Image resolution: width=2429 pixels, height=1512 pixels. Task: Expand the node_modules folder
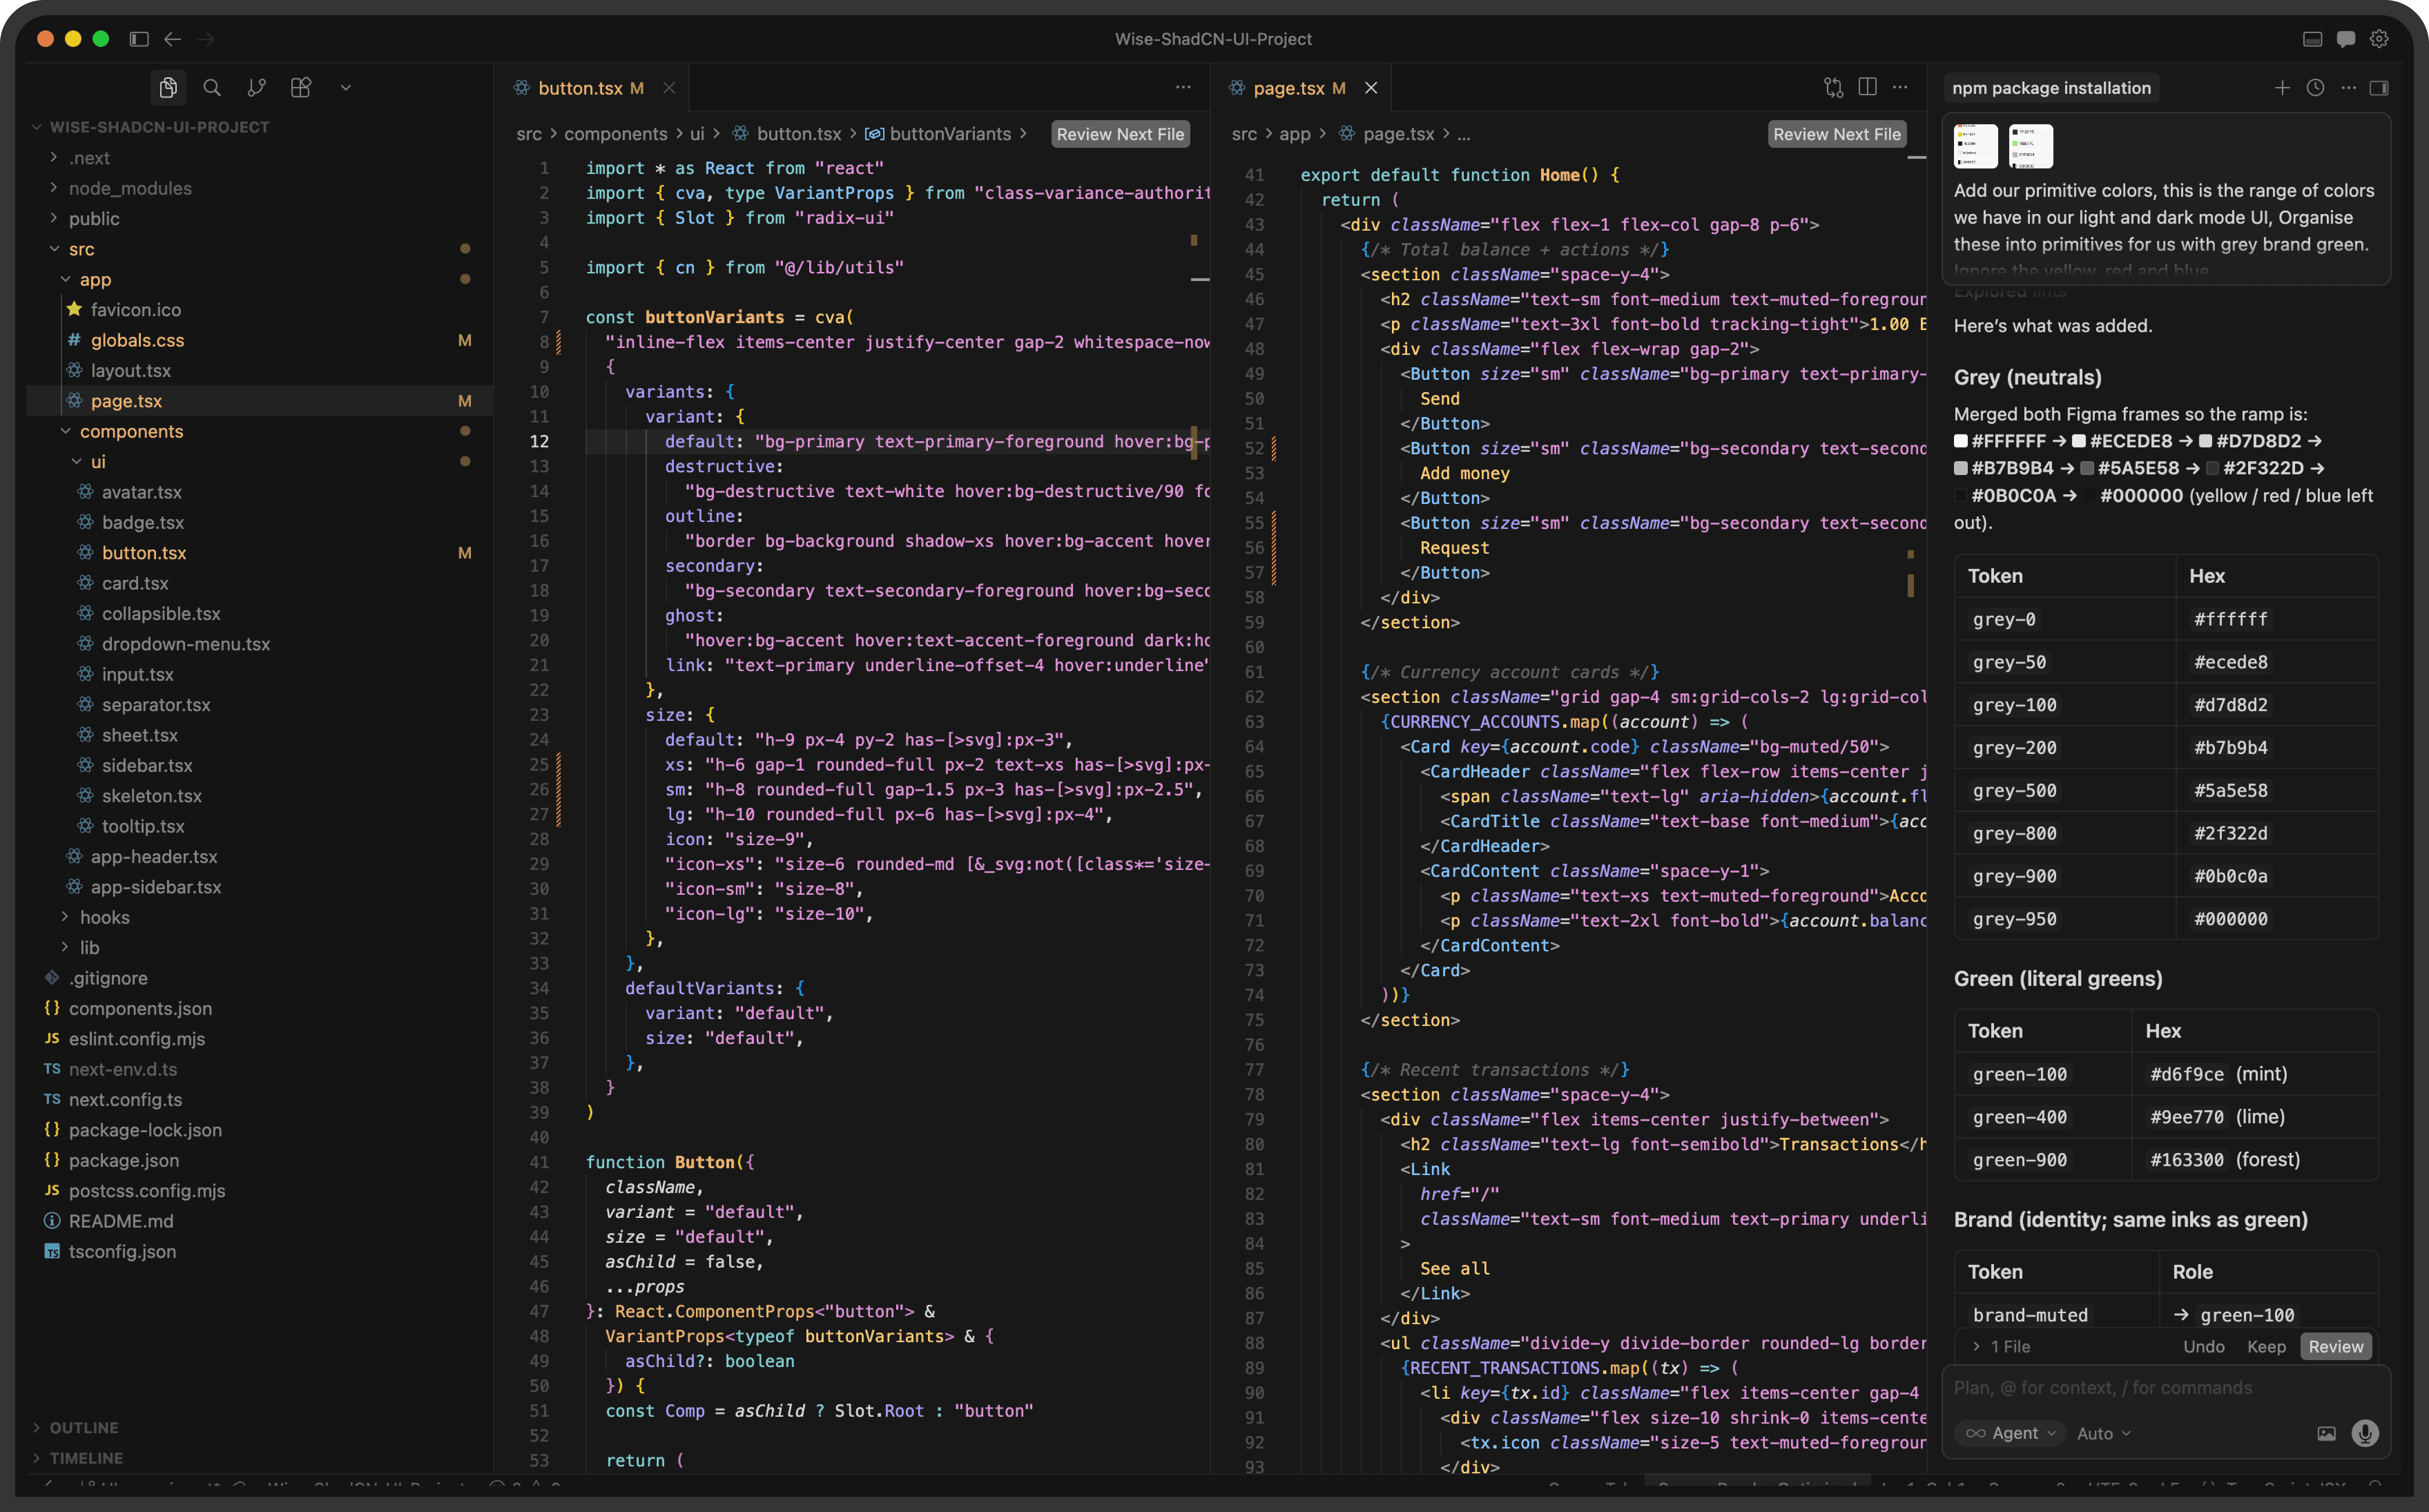pyautogui.click(x=130, y=188)
